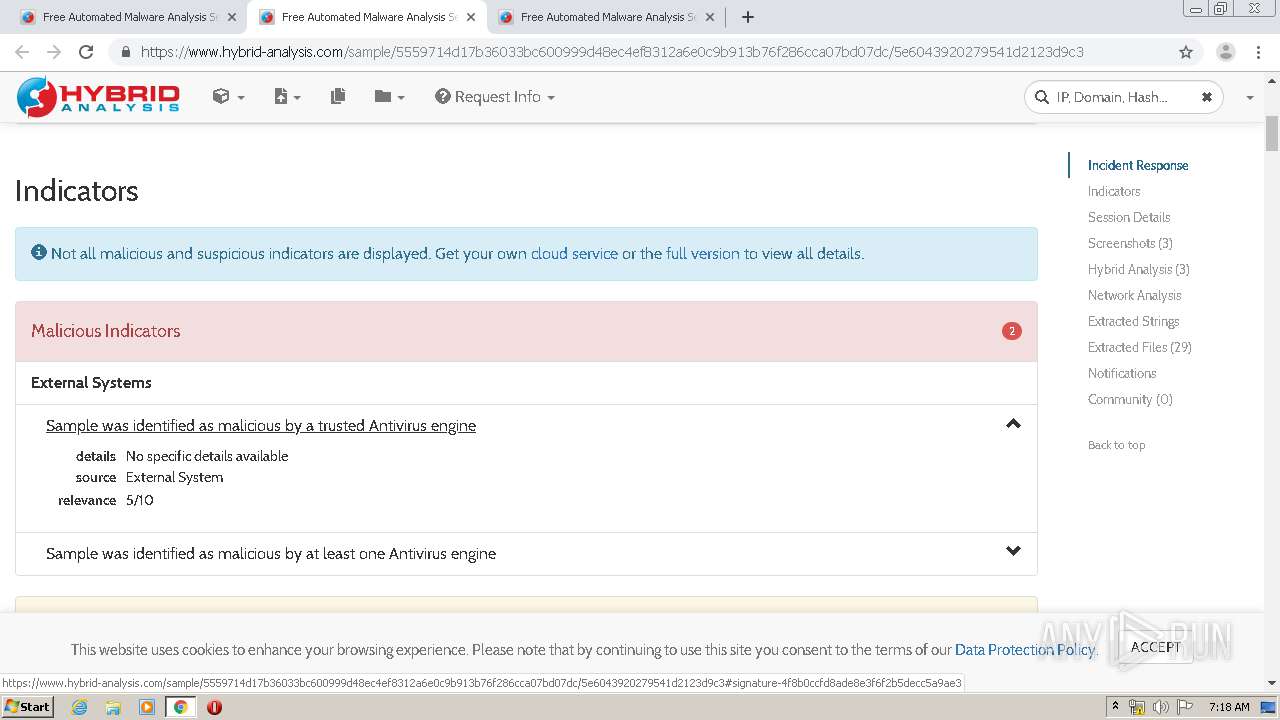Click the browser back arrow

(22, 52)
